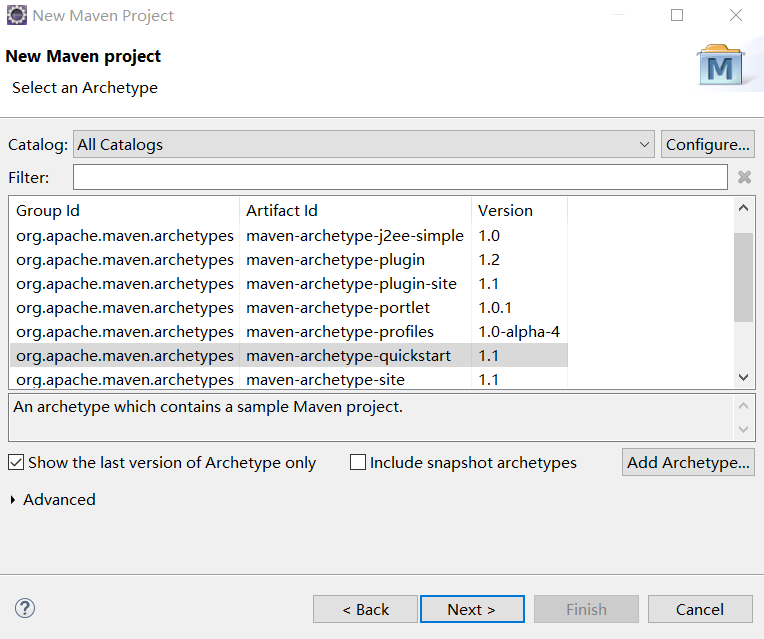Click the Next button
Viewport: 764px width, 639px height.
(472, 609)
